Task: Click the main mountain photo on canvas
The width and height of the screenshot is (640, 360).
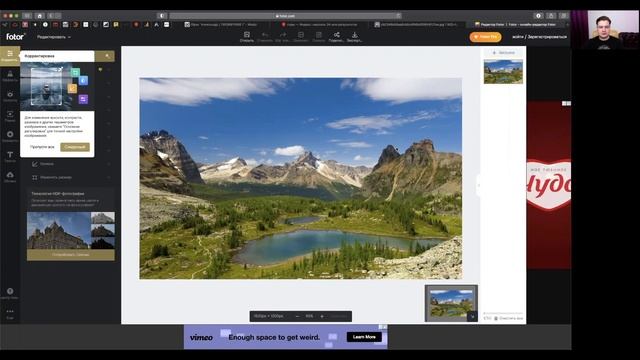Action: pyautogui.click(x=301, y=178)
